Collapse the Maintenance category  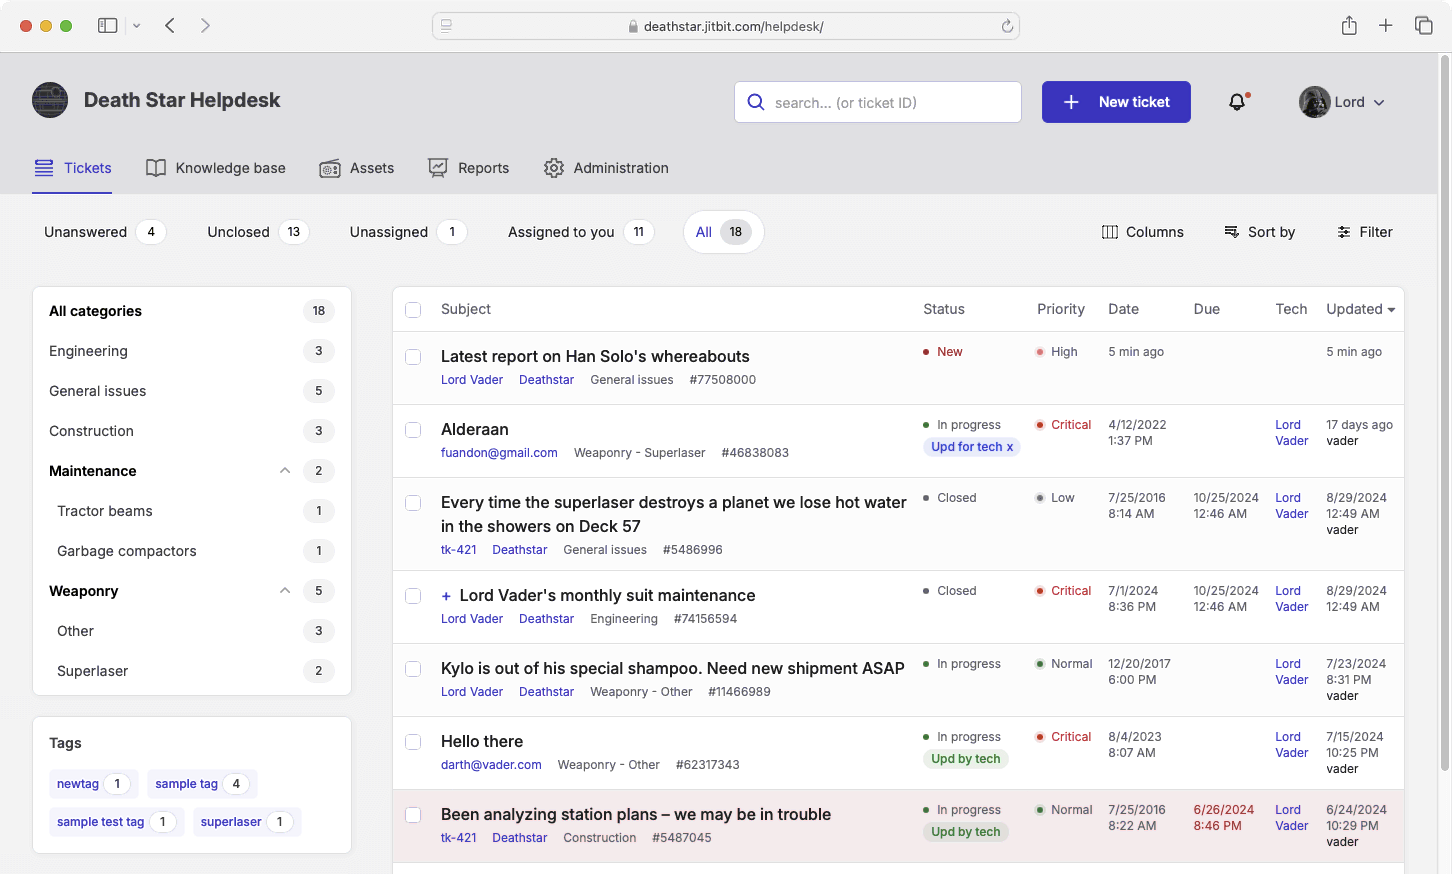coord(285,471)
